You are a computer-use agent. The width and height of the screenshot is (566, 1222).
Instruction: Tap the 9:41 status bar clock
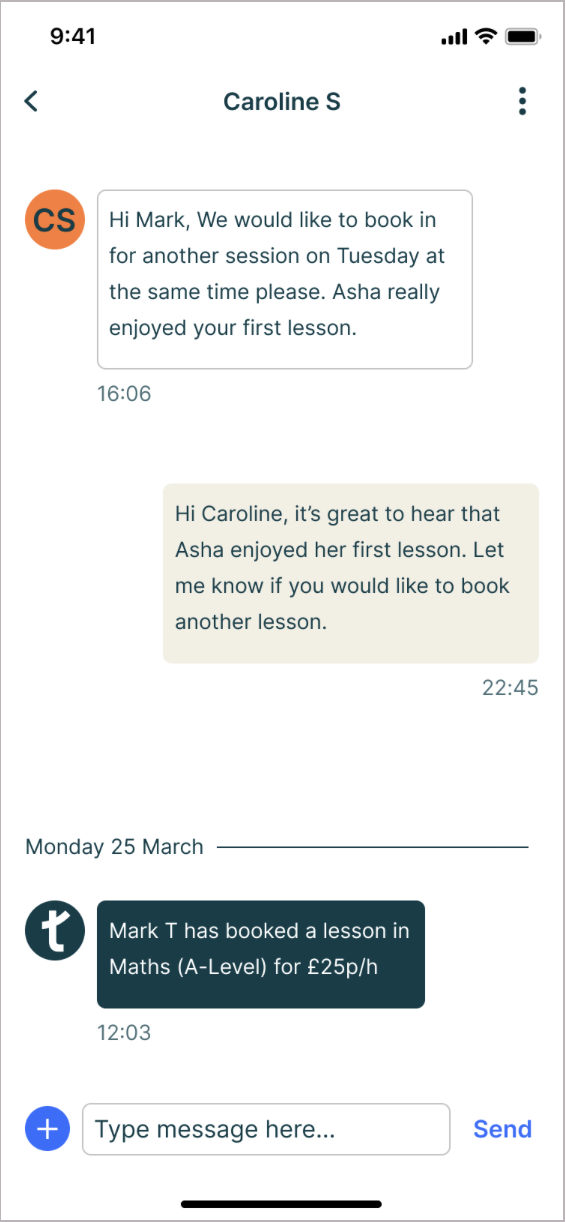point(73,36)
